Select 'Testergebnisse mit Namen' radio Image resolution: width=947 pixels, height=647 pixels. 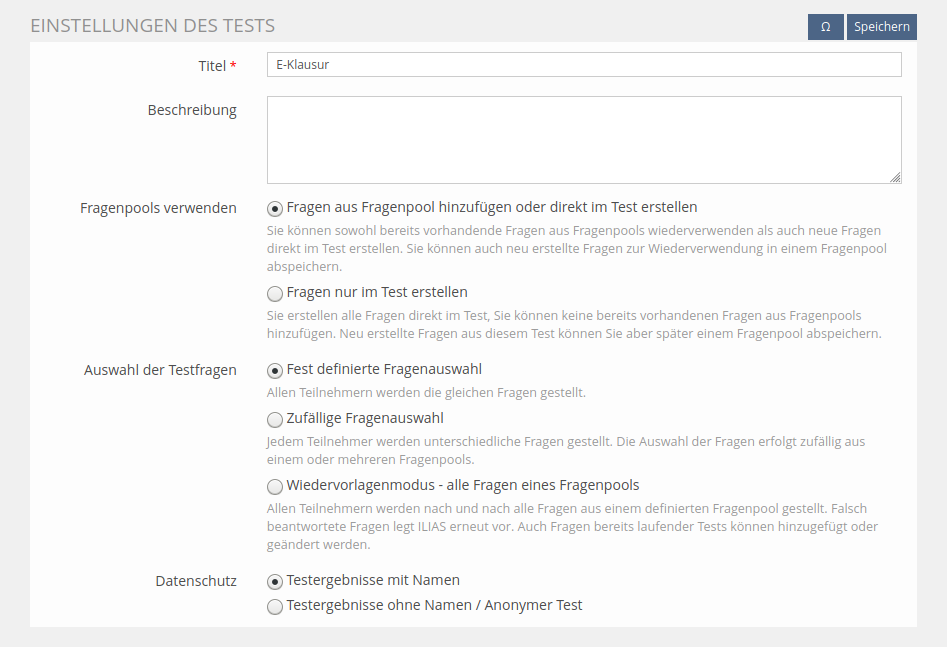click(x=275, y=582)
